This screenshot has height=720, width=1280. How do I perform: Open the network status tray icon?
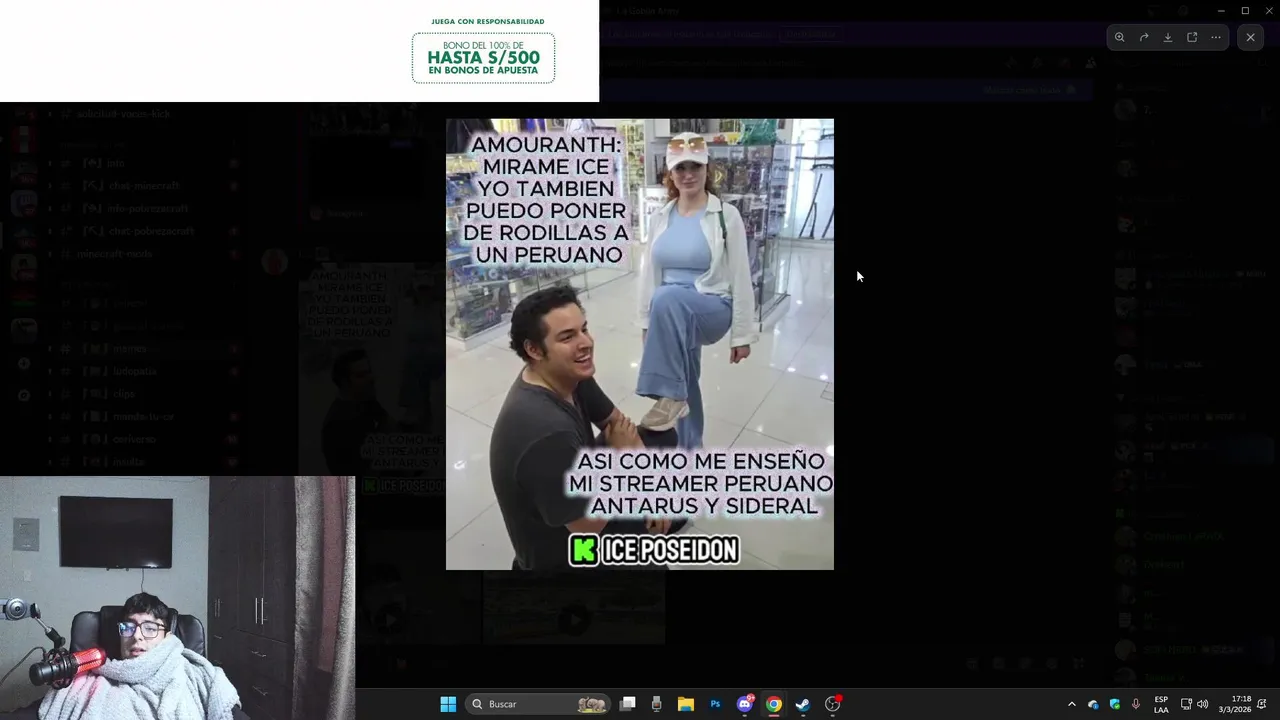(x=1186, y=704)
